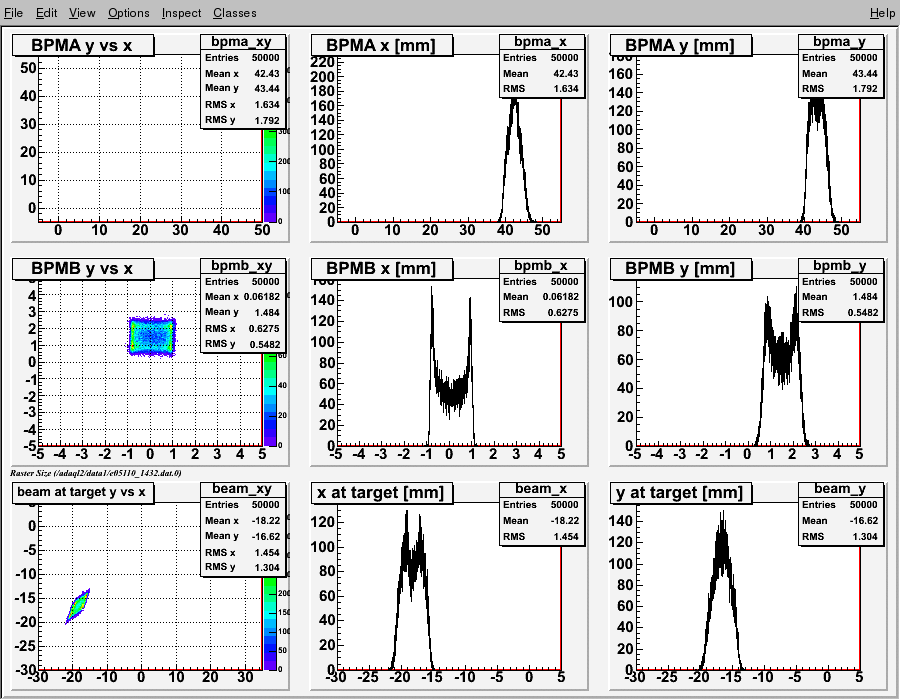
Task: Click 'RMS 1.634' in bpma_x stats
Action: pyautogui.click(x=541, y=88)
